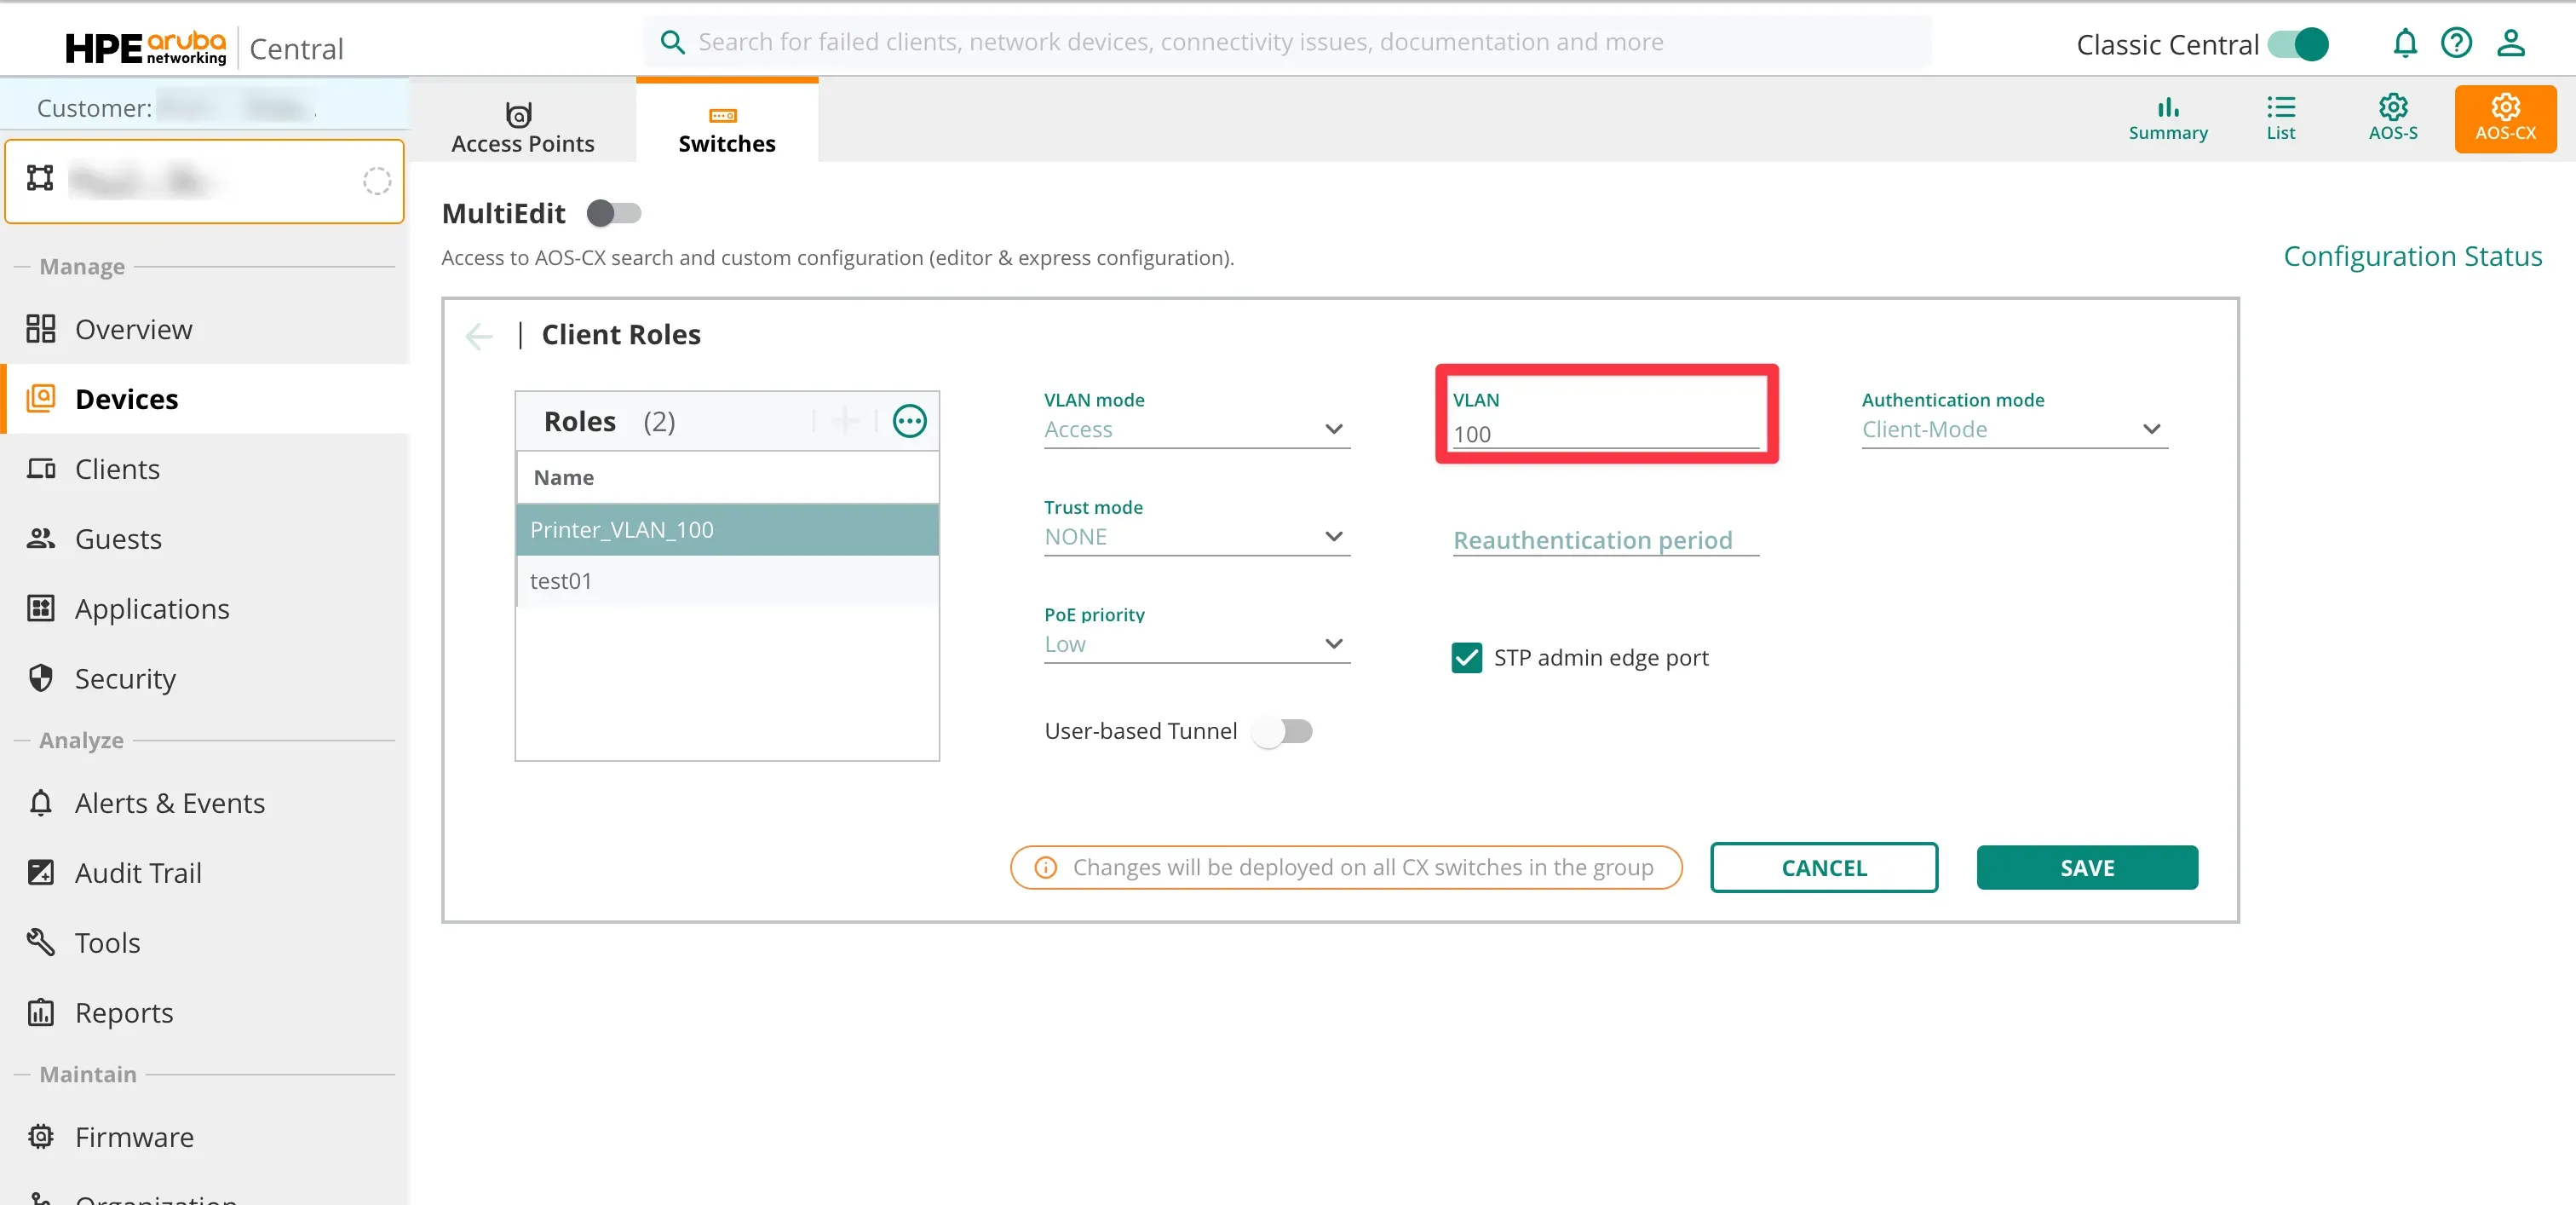Image resolution: width=2576 pixels, height=1205 pixels.
Task: Open the help question mark icon
Action: pos(2456,43)
